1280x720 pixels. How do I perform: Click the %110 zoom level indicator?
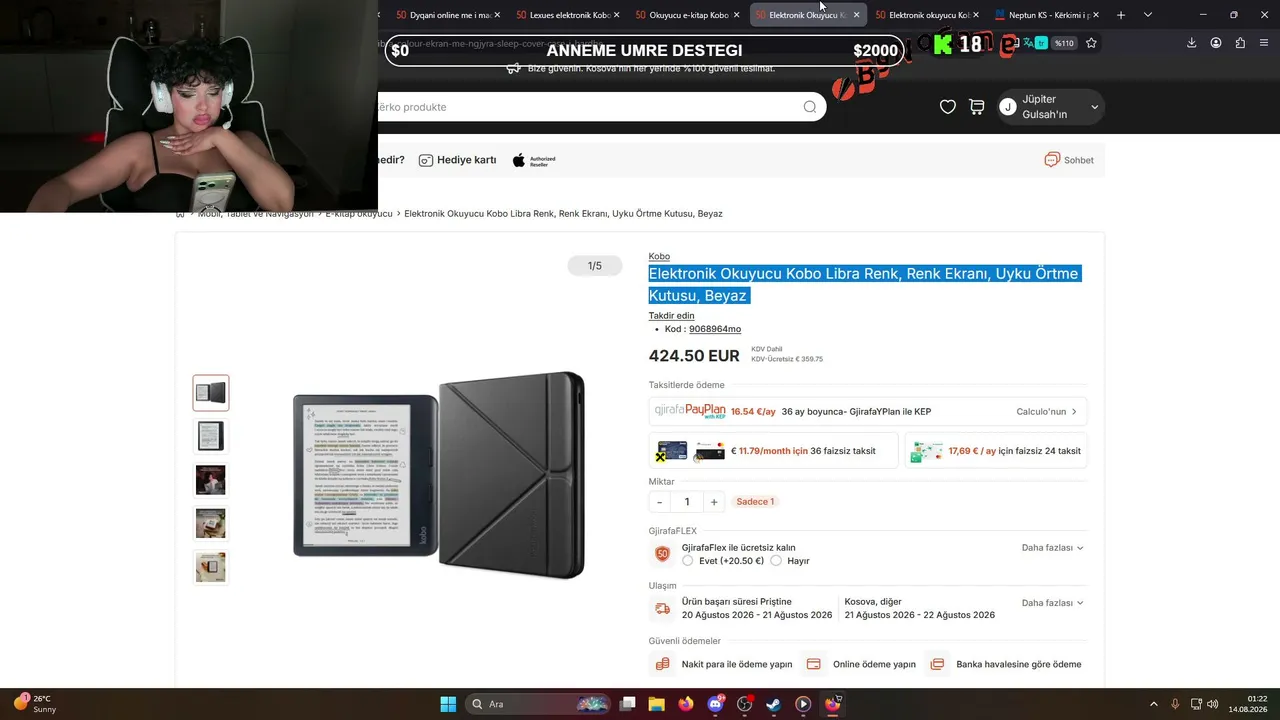[x=1064, y=43]
